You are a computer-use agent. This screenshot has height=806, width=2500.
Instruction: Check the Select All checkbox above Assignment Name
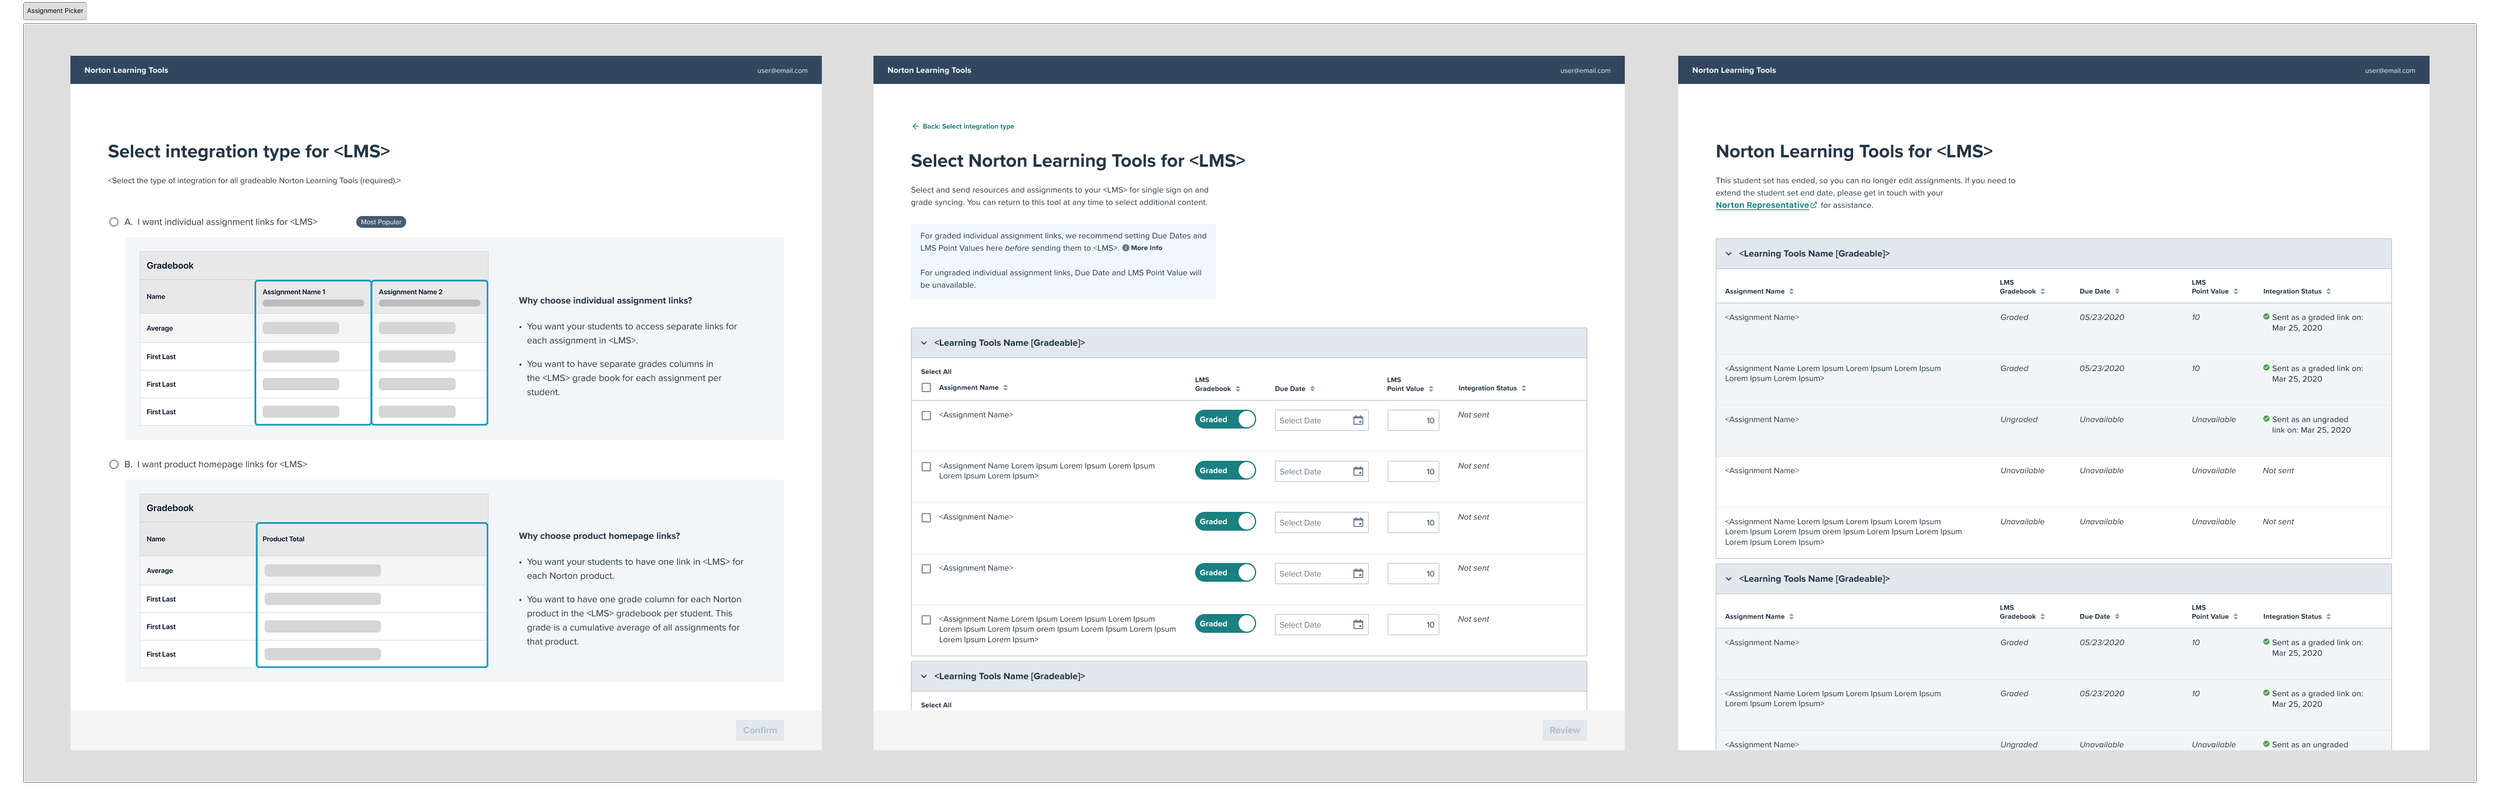click(926, 388)
